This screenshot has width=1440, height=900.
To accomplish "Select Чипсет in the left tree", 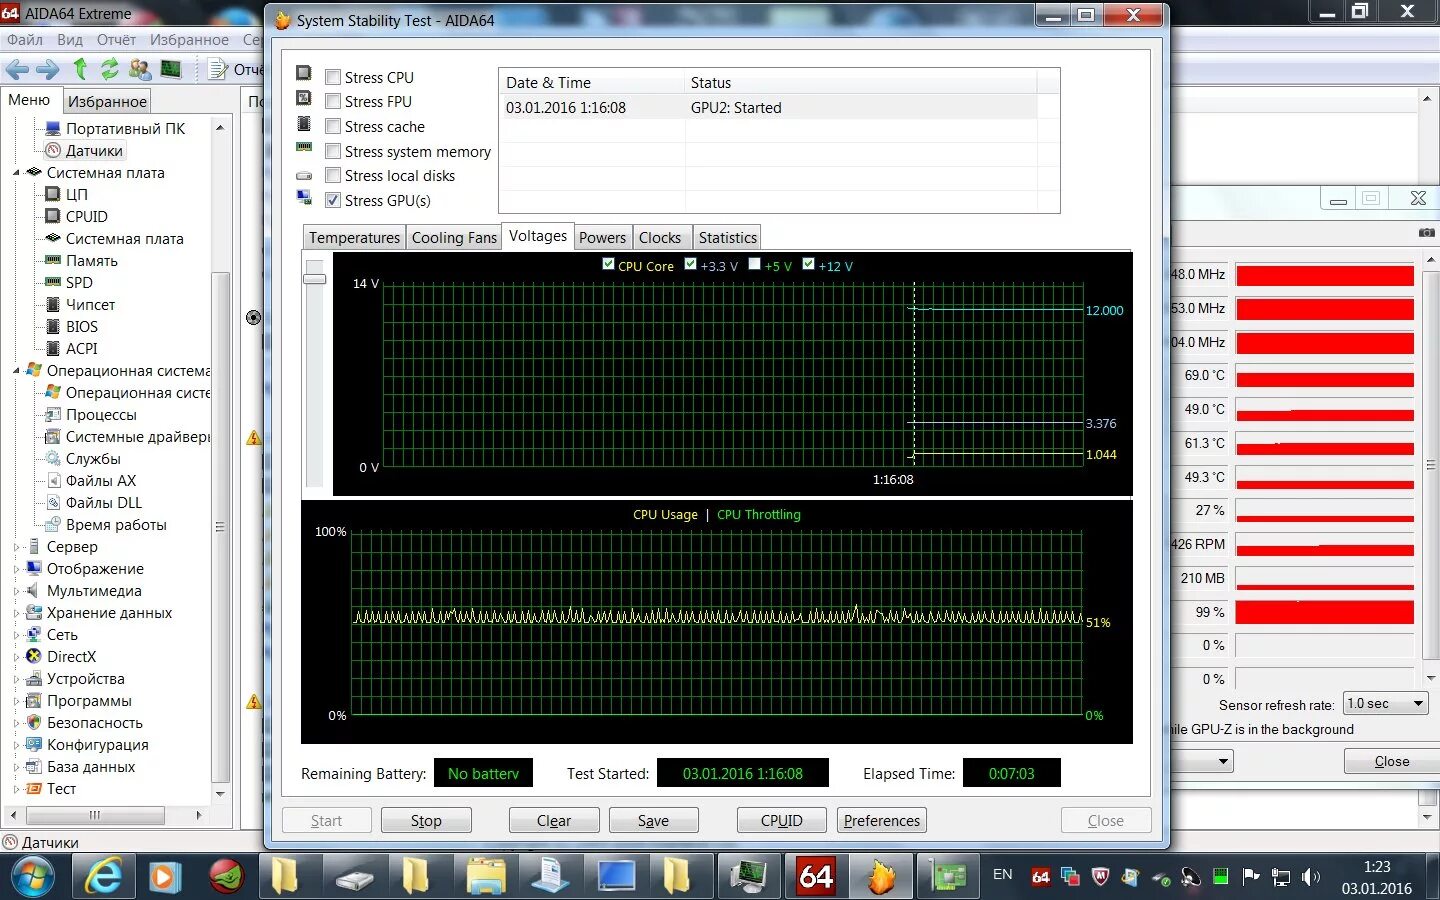I will [90, 305].
